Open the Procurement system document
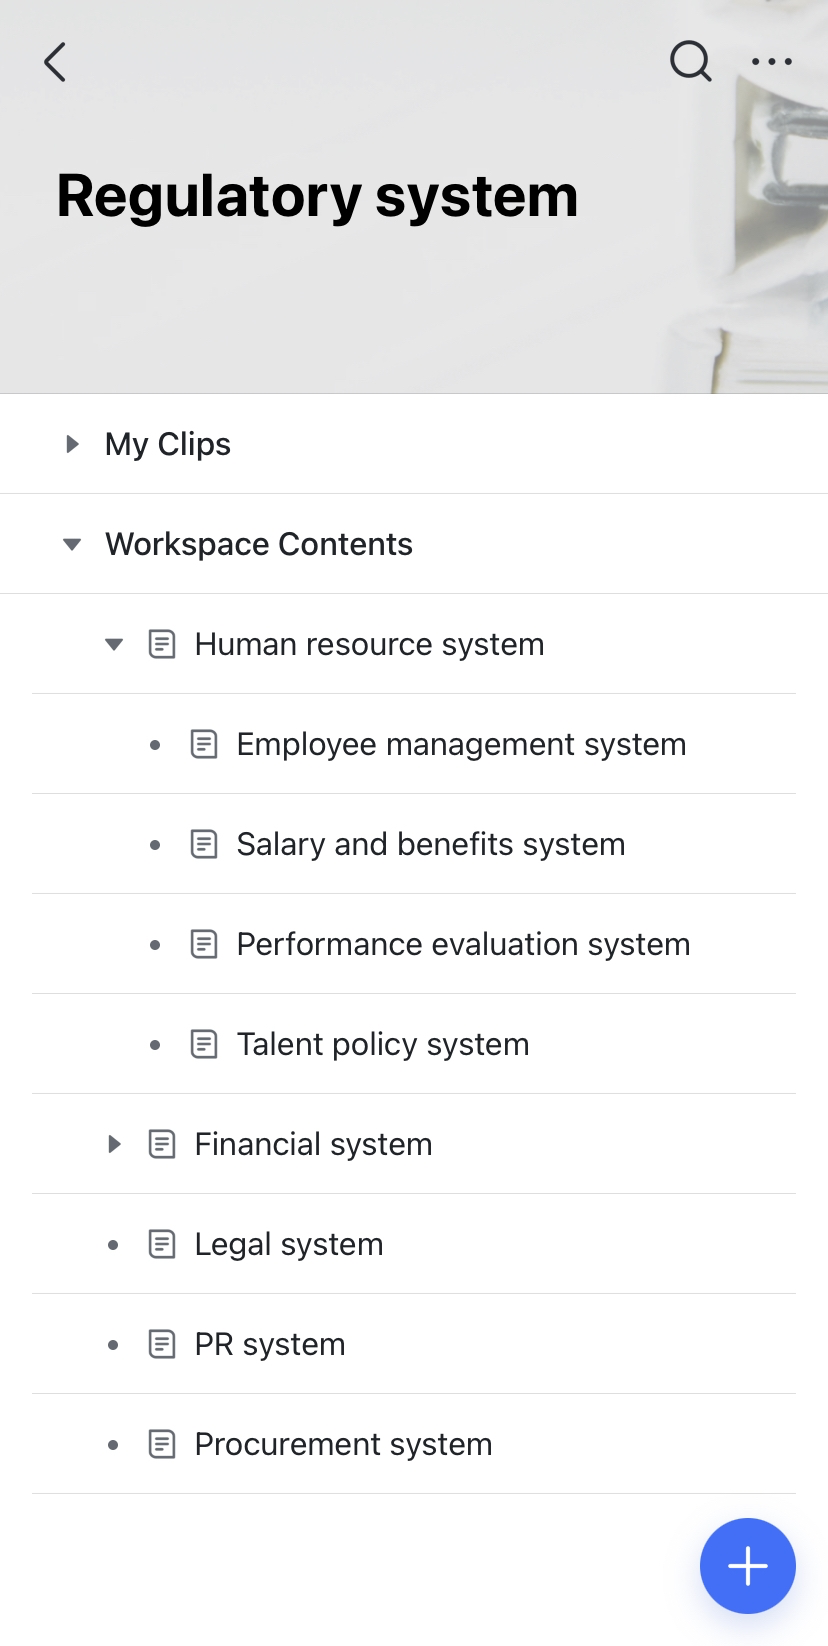 tap(343, 1444)
